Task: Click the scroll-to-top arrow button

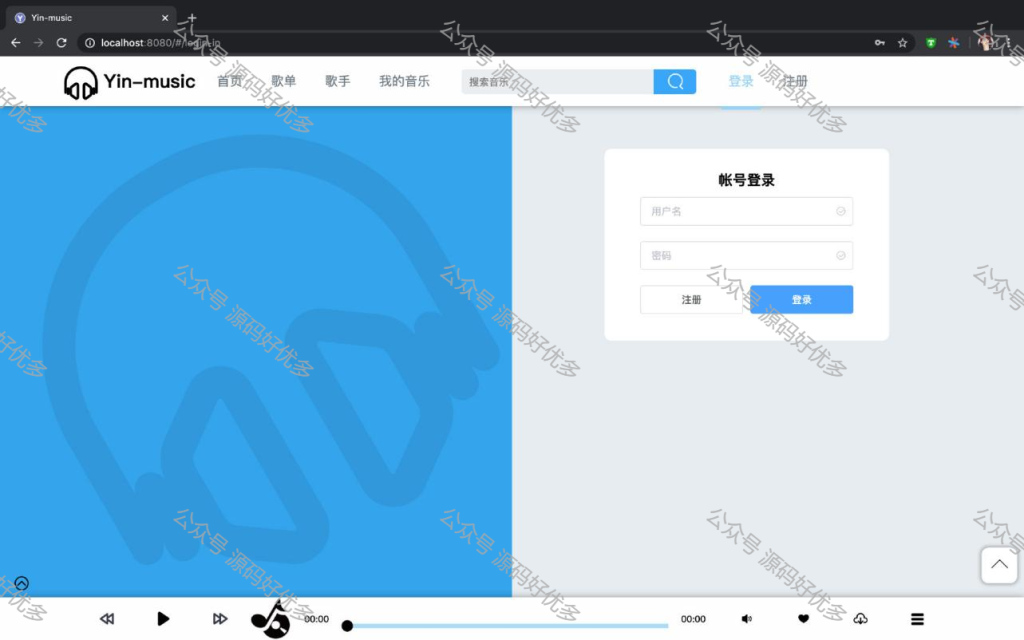Action: (x=999, y=565)
